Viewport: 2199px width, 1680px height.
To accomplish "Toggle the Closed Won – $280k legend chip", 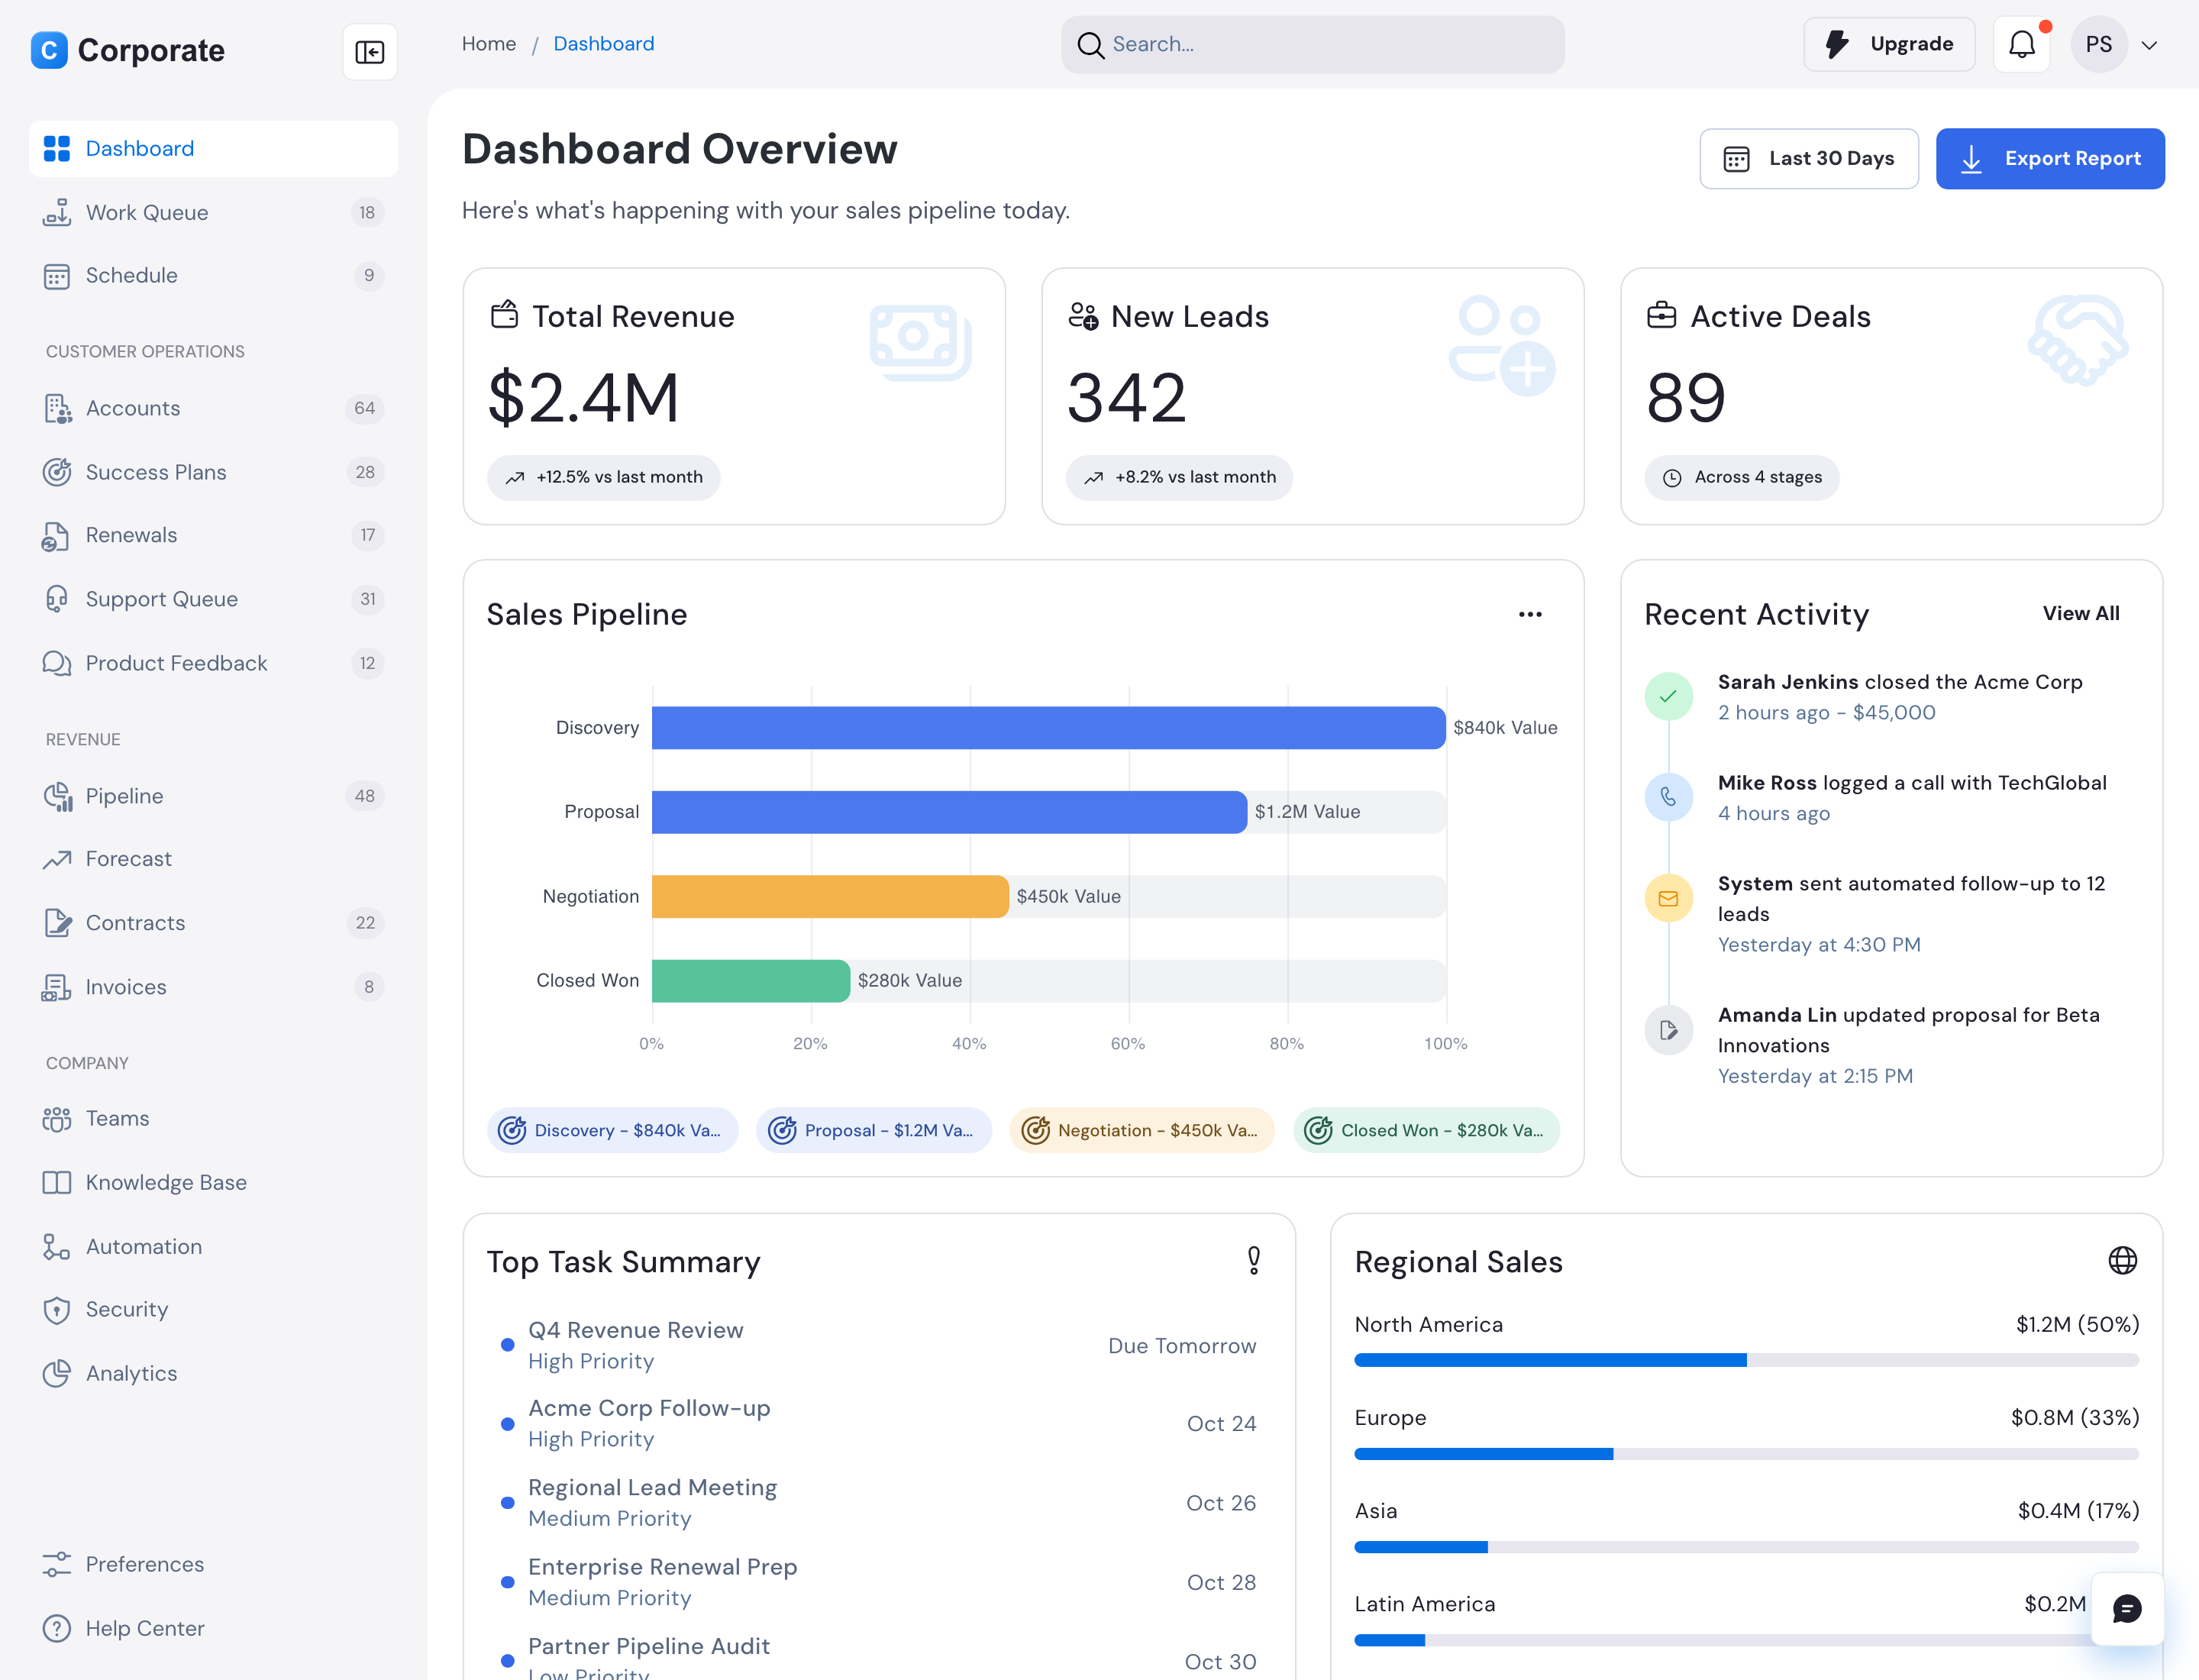I will point(1426,1130).
